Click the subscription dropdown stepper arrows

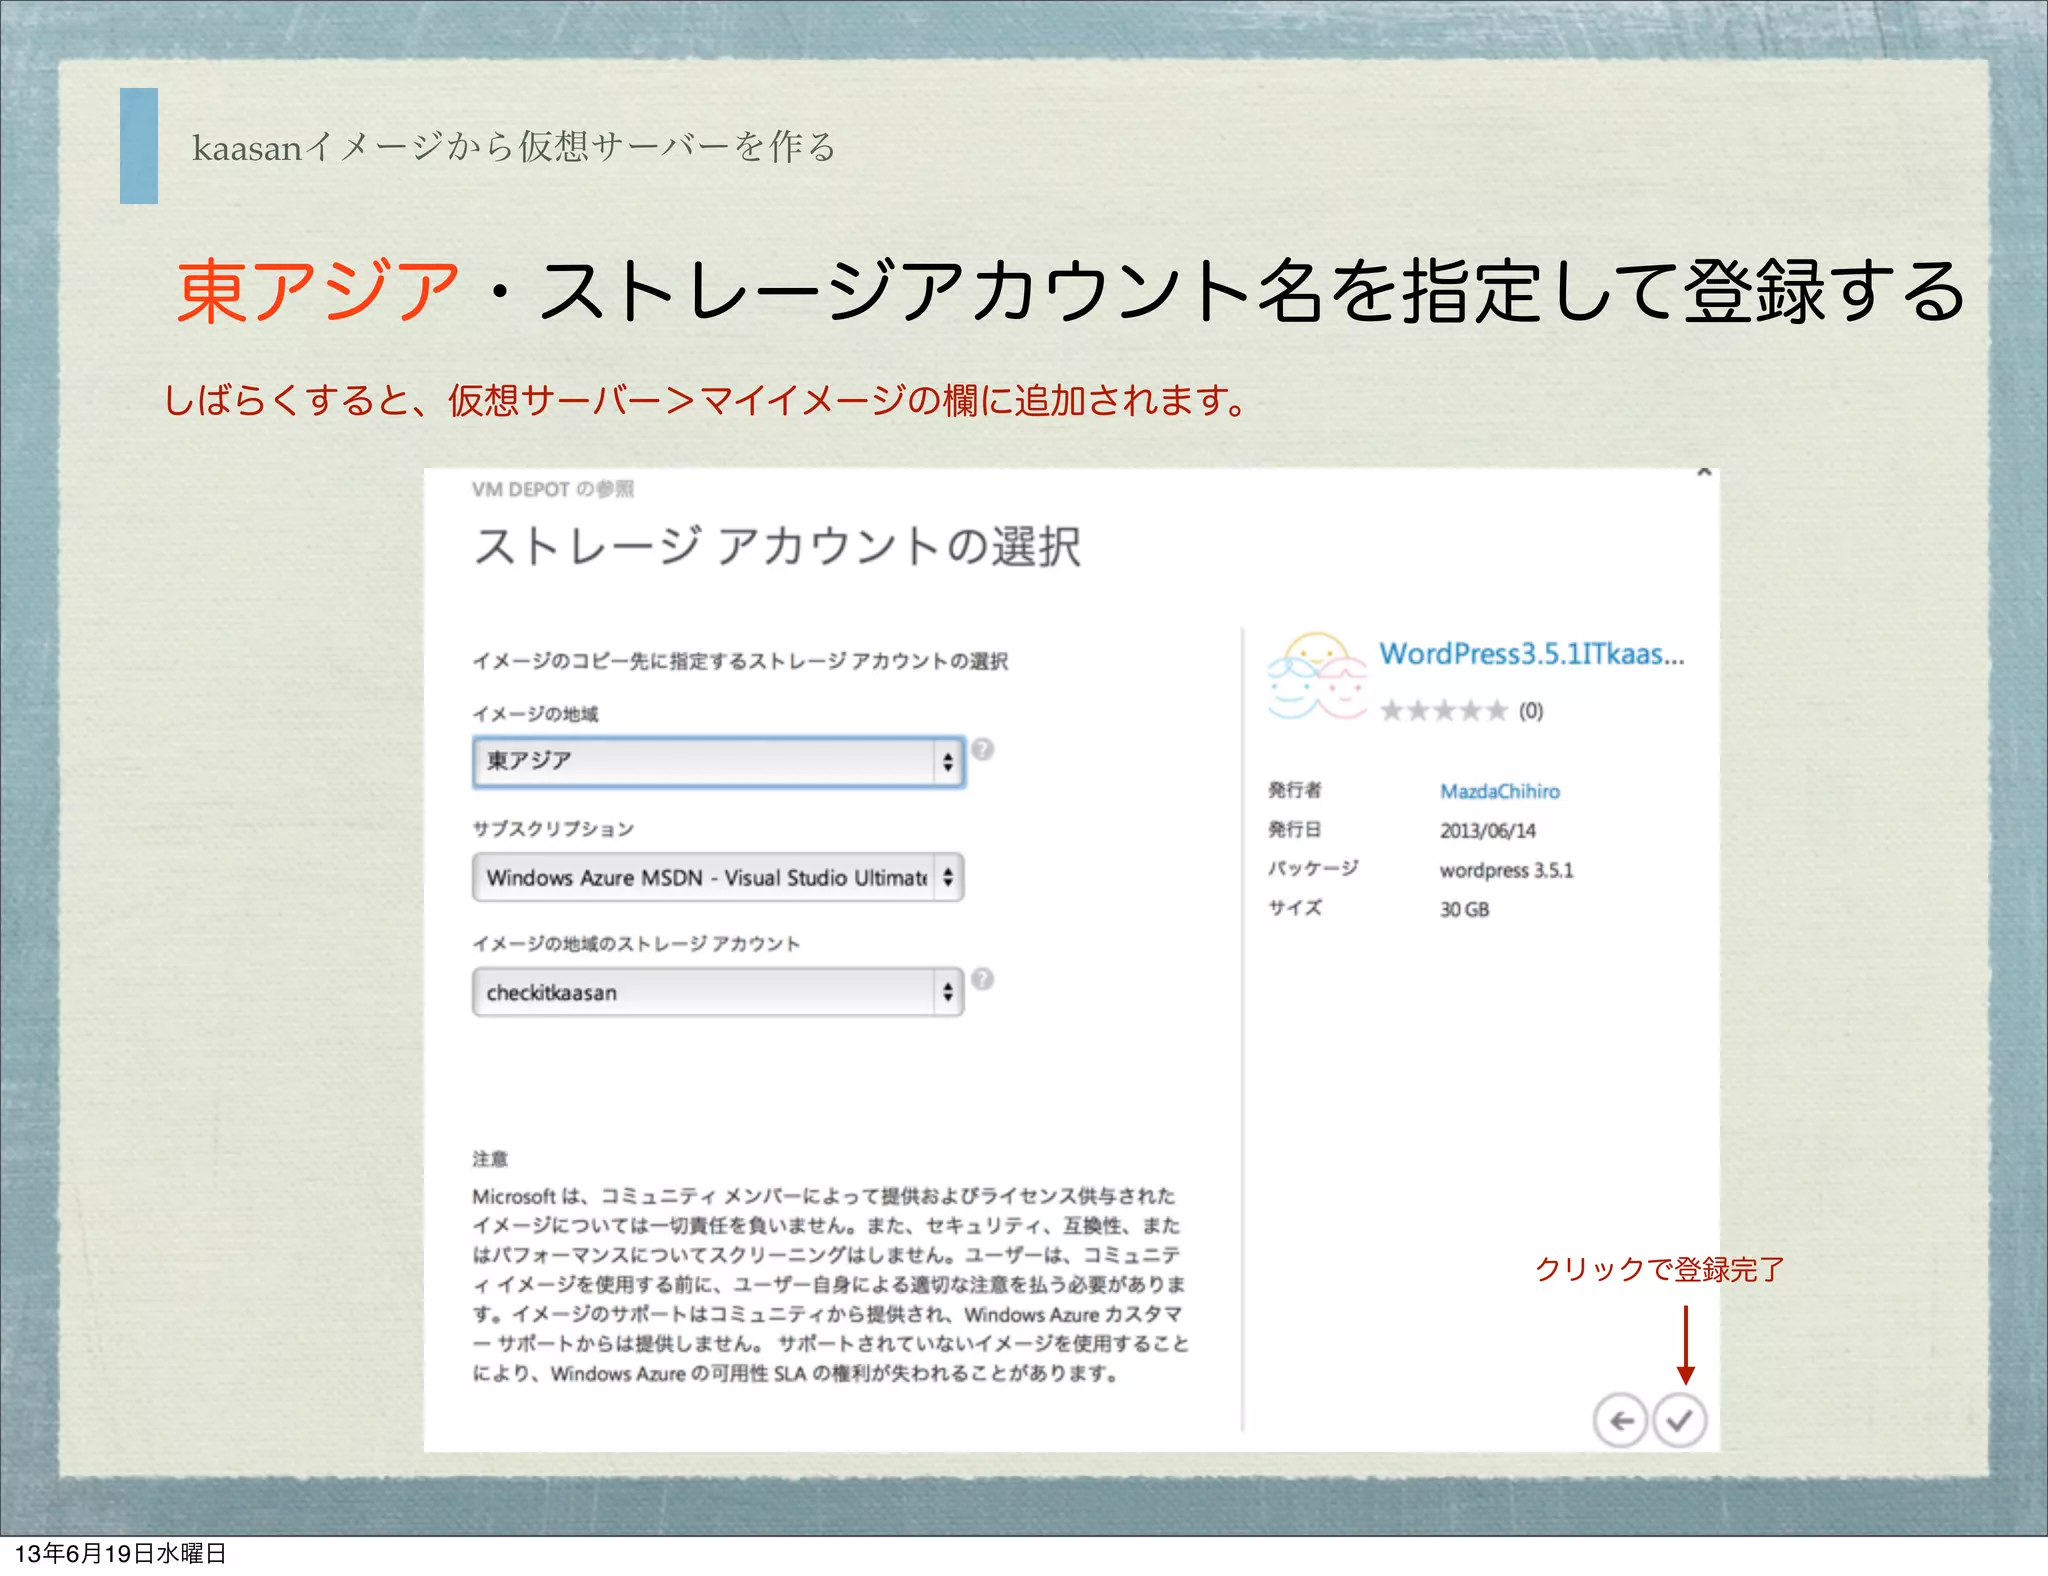tap(948, 877)
